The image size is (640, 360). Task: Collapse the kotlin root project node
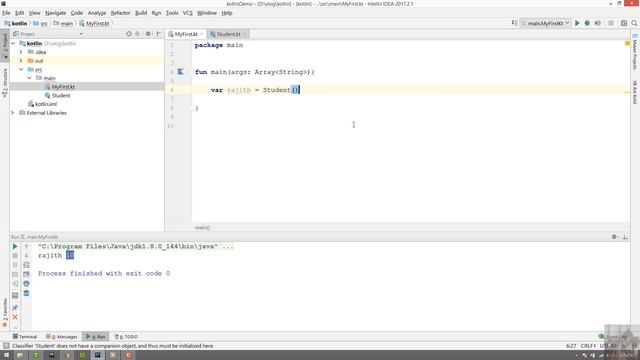coord(13,43)
